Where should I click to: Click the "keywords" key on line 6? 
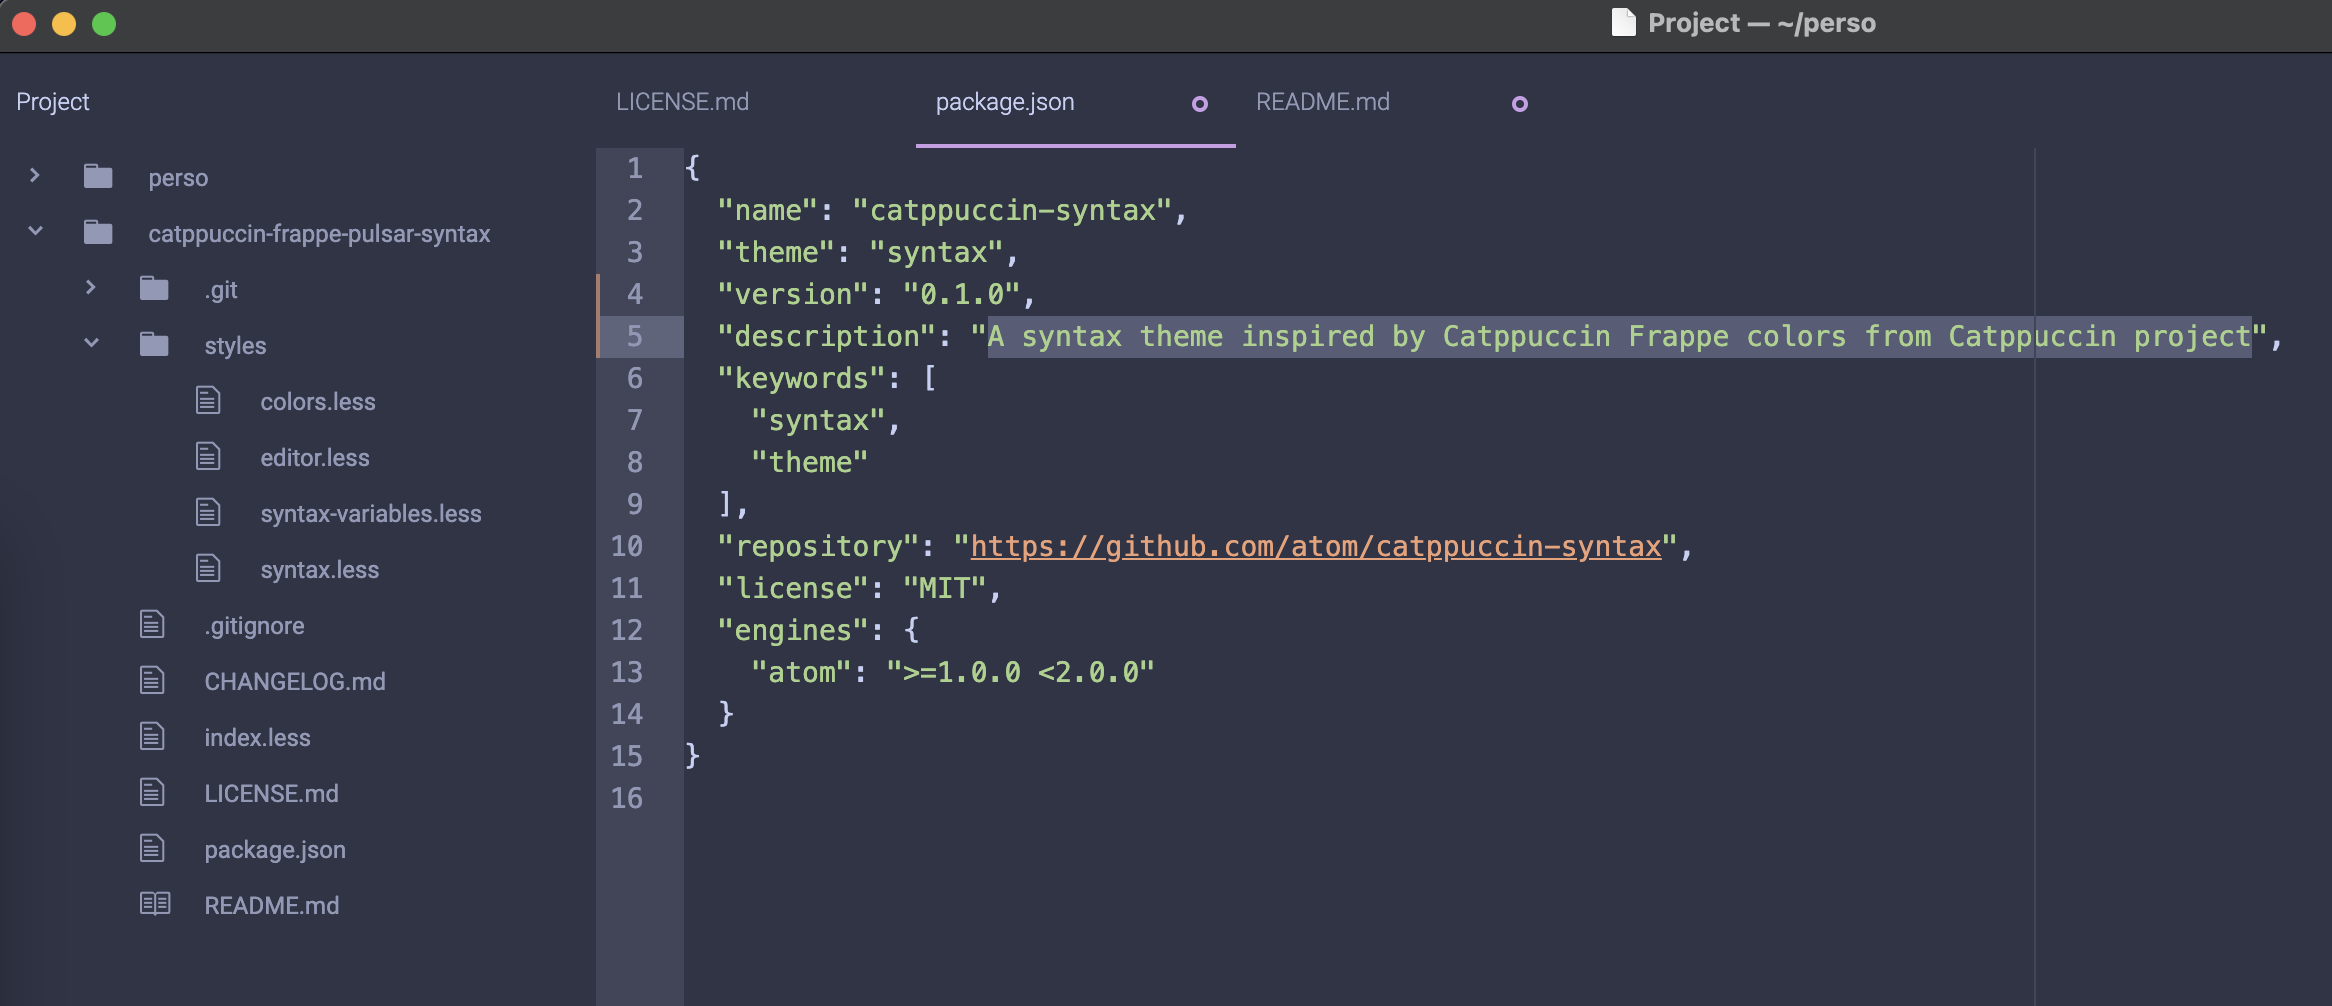coord(801,378)
